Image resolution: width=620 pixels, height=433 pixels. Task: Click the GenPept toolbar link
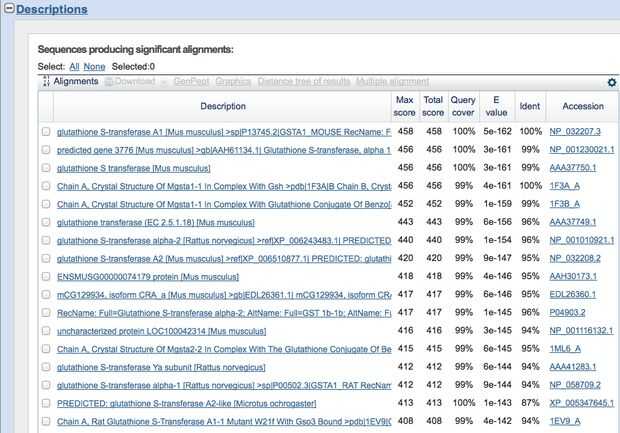tap(191, 81)
